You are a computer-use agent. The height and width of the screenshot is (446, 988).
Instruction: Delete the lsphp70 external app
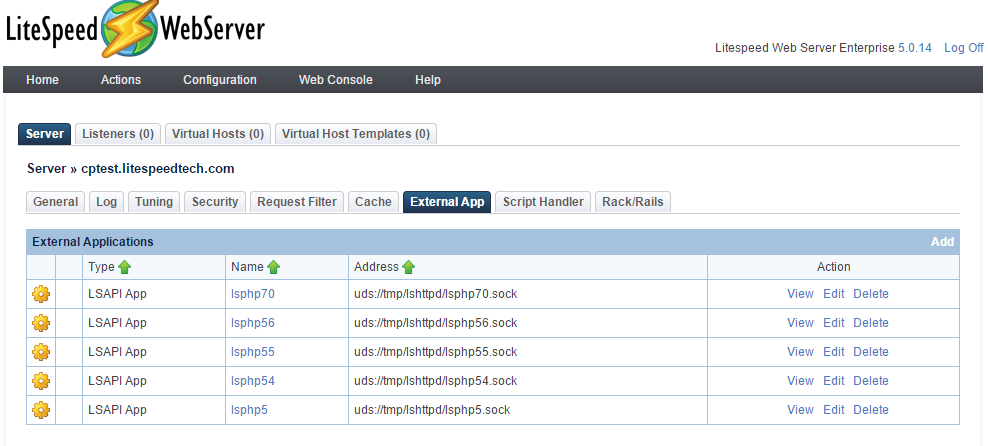click(x=871, y=294)
